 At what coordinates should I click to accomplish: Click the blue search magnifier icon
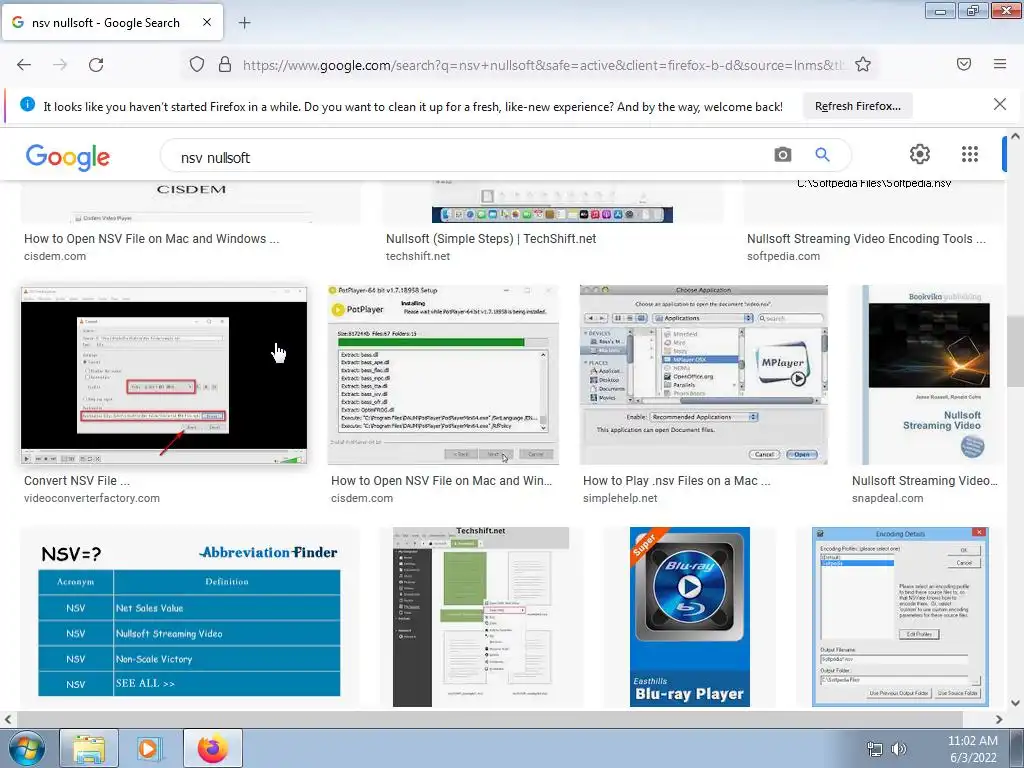822,155
